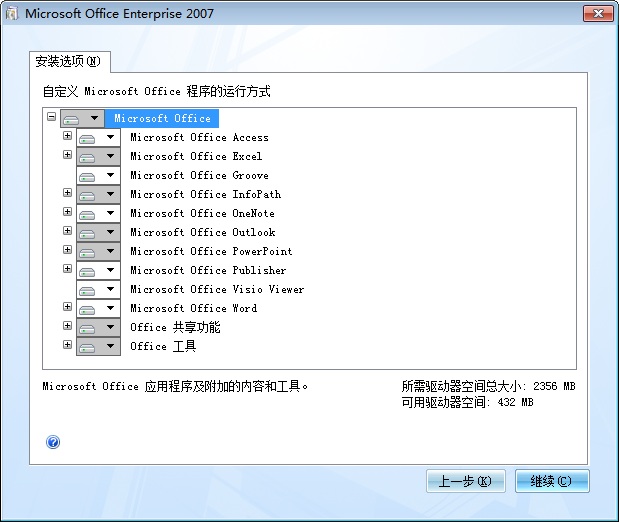Click the 所需驱动器空间总大小 2356 MB text

click(x=488, y=386)
